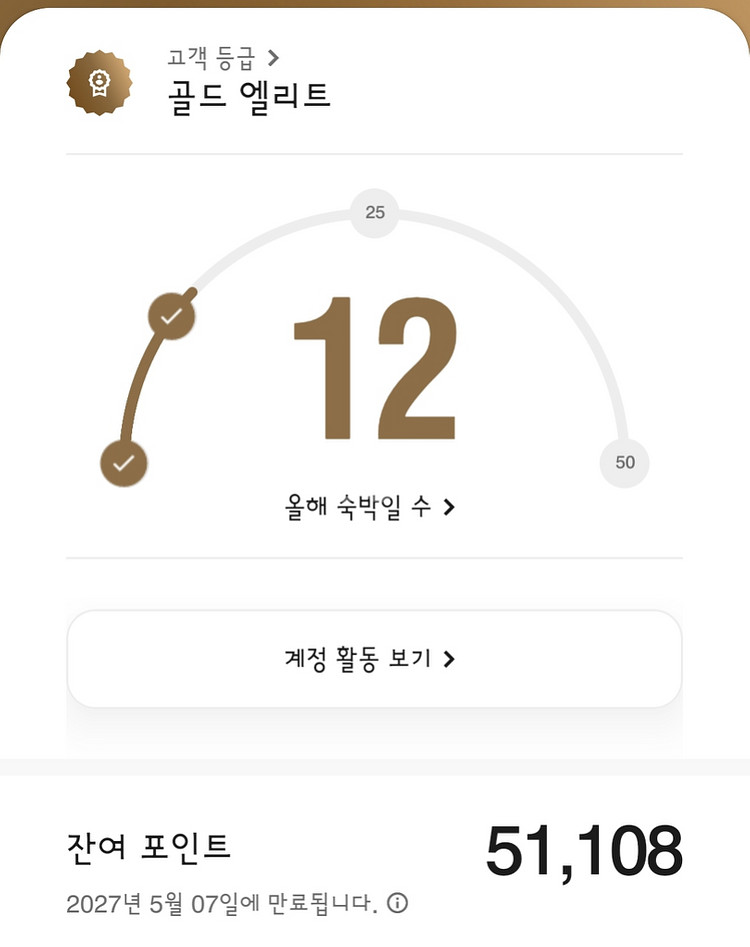This screenshot has width=750, height=947.
Task: Click the chevron inside 계정 활동 보기
Action: pos(449,659)
